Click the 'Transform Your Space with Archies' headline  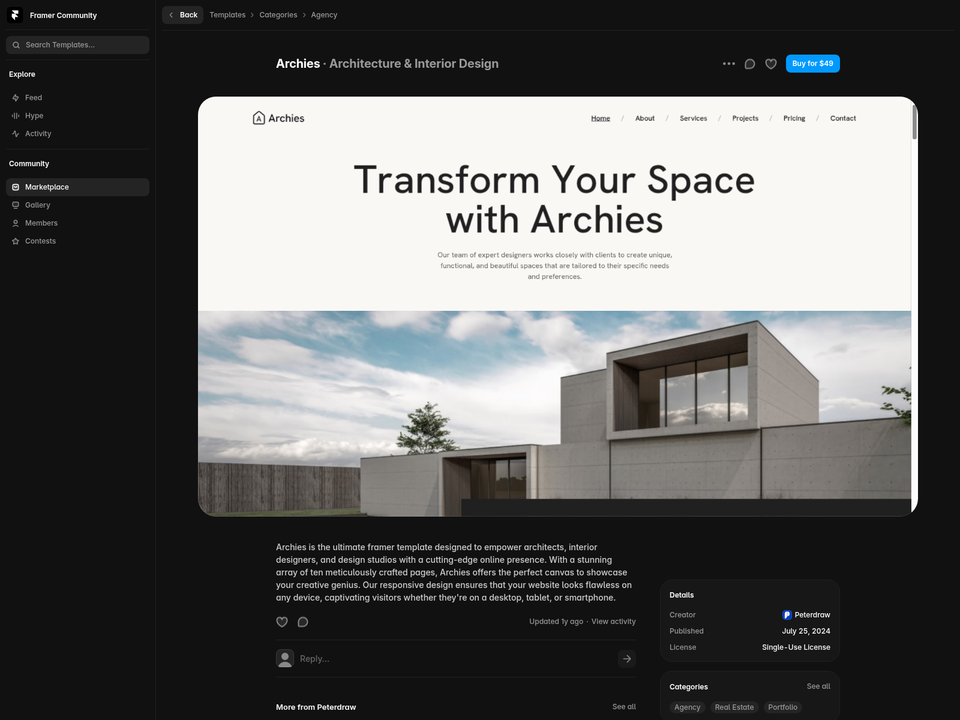pyautogui.click(x=554, y=200)
